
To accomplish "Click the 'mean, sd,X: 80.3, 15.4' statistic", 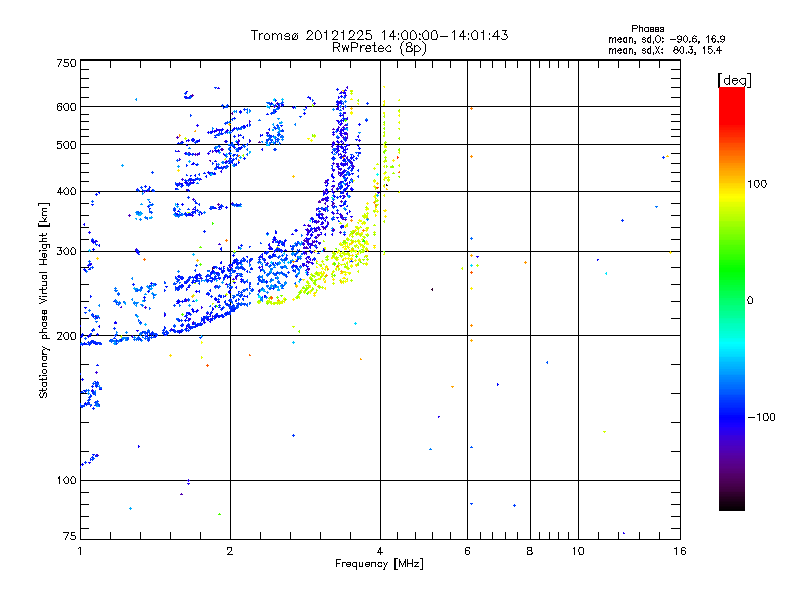I will (x=665, y=50).
